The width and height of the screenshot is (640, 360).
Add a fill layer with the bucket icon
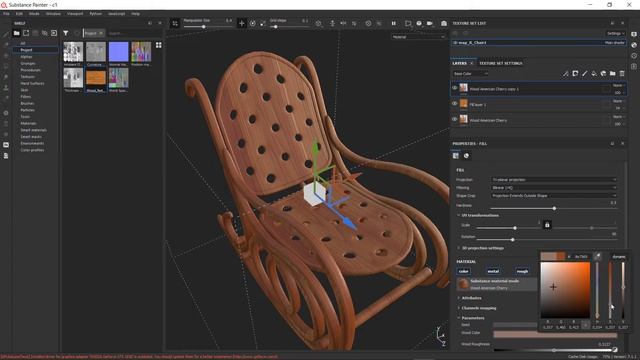594,73
